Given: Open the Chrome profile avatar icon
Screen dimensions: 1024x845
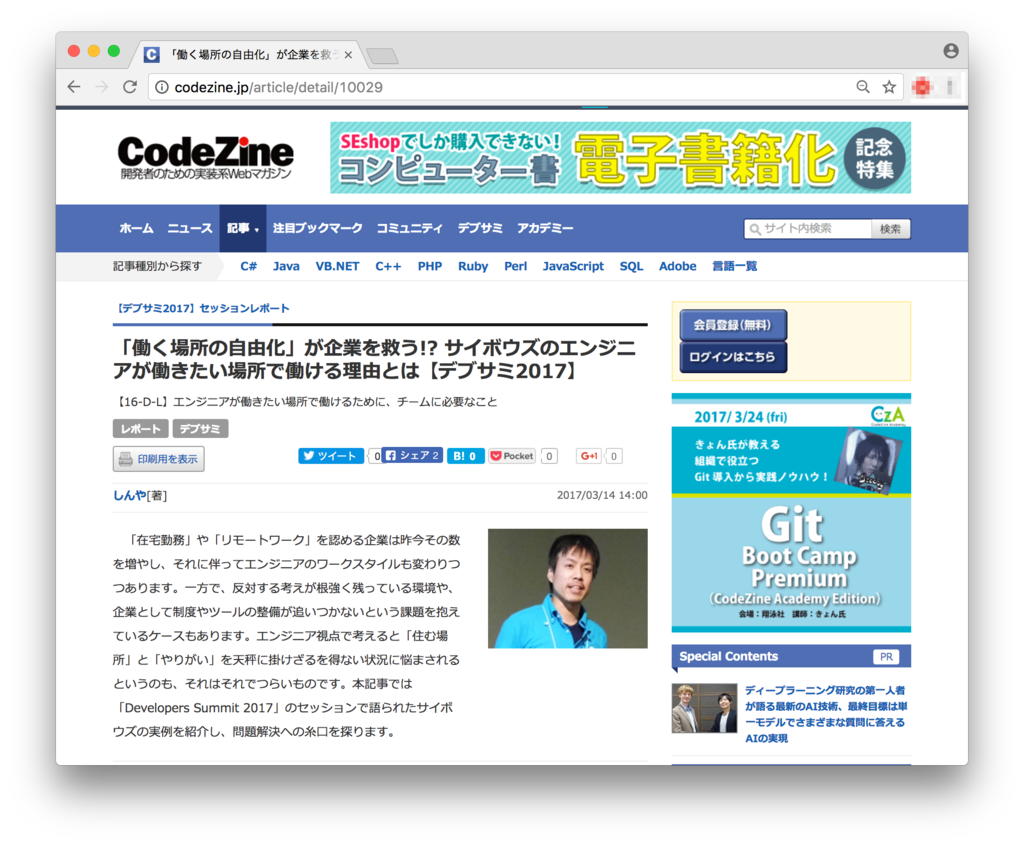Looking at the screenshot, I should point(951,51).
